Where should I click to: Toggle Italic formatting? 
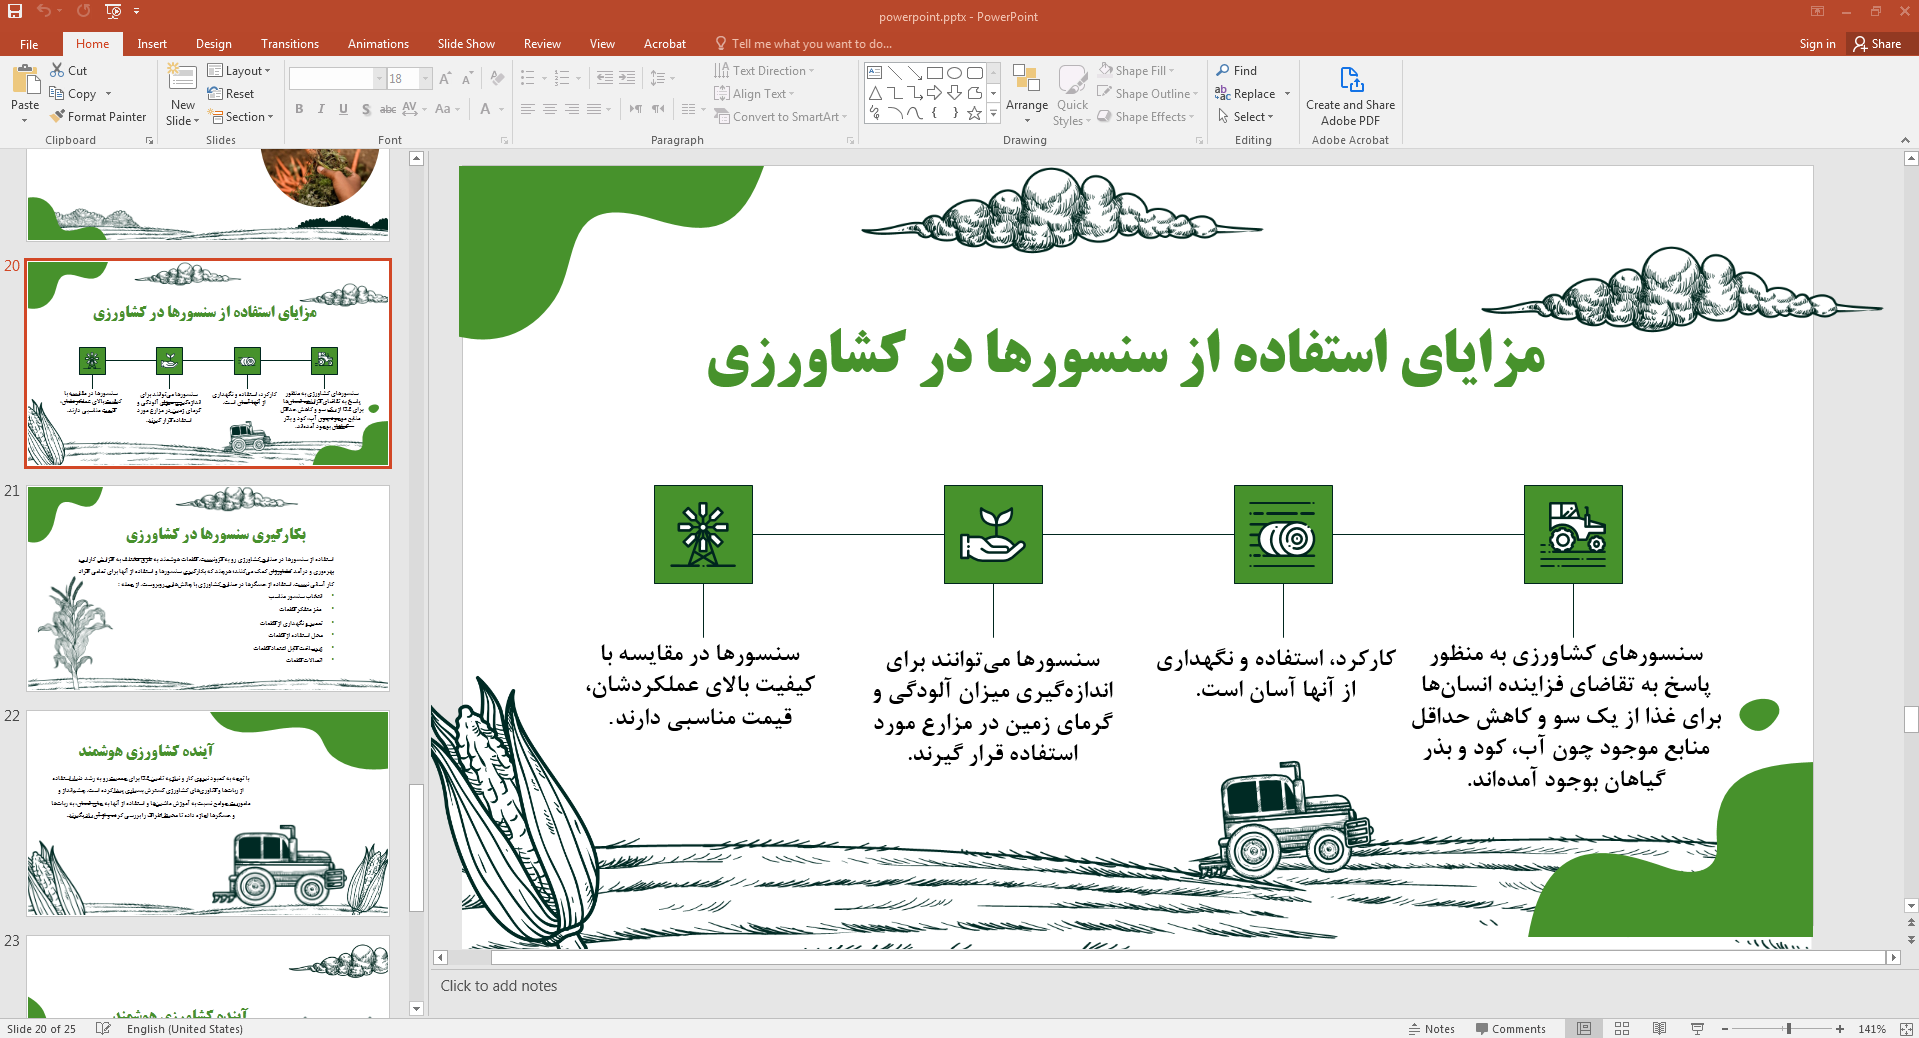click(x=321, y=109)
